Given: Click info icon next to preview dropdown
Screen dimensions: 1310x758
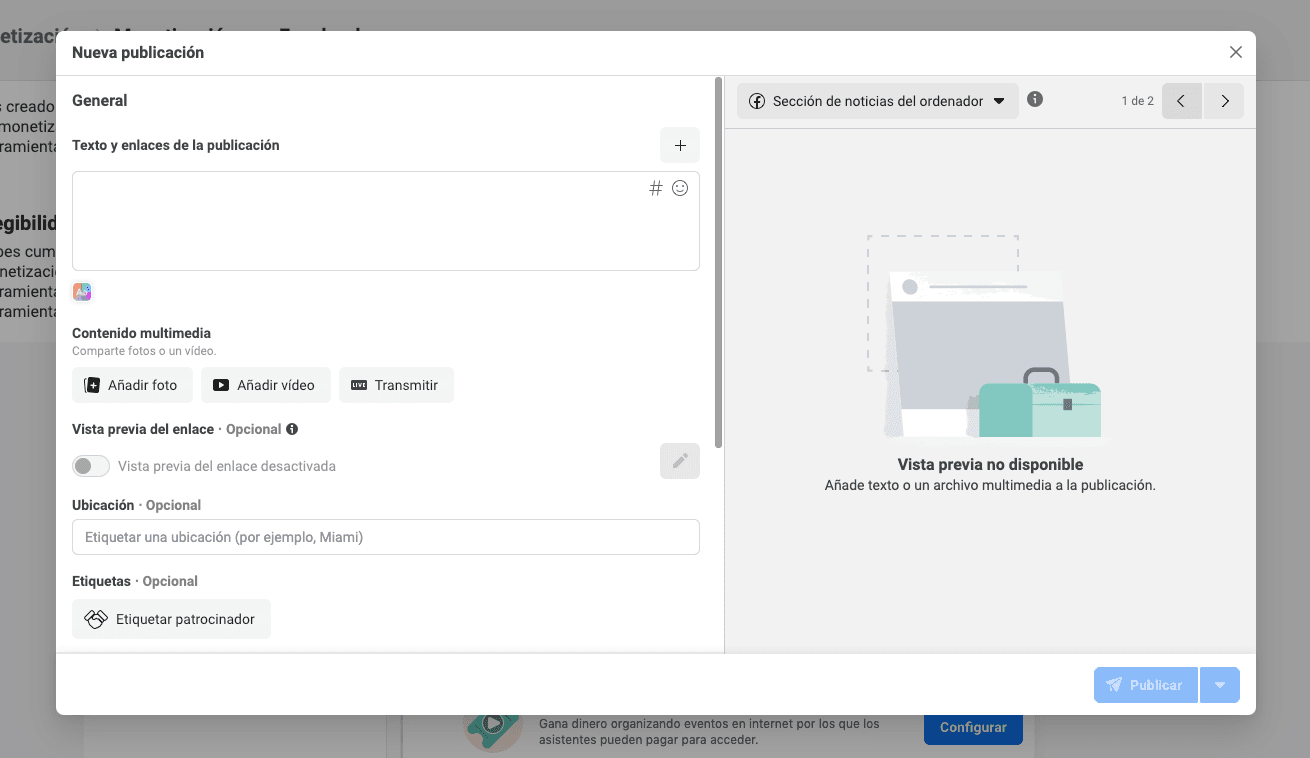Looking at the screenshot, I should (1035, 100).
